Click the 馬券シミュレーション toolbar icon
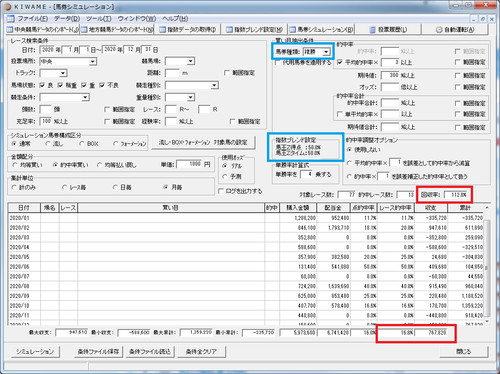 click(292, 30)
